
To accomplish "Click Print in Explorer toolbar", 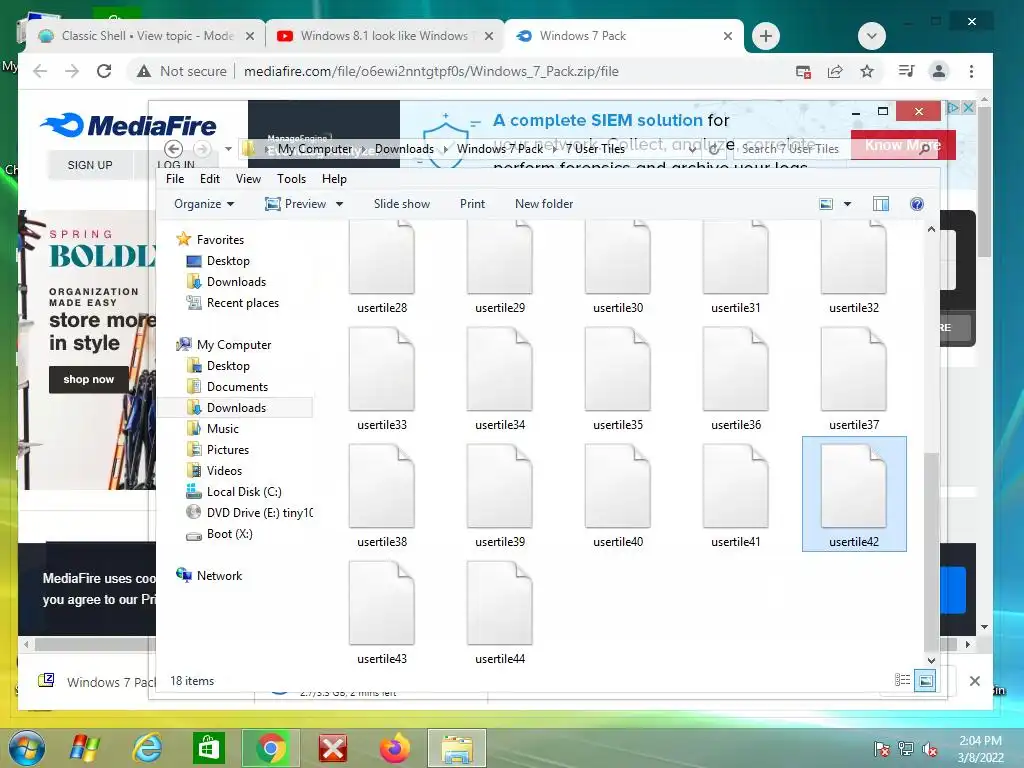I will tap(472, 204).
